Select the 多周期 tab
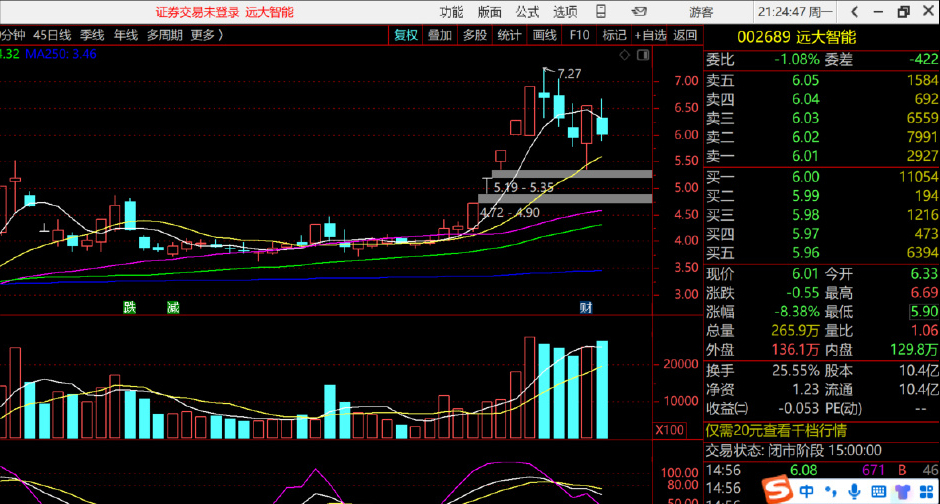The width and height of the screenshot is (940, 504). [164, 35]
